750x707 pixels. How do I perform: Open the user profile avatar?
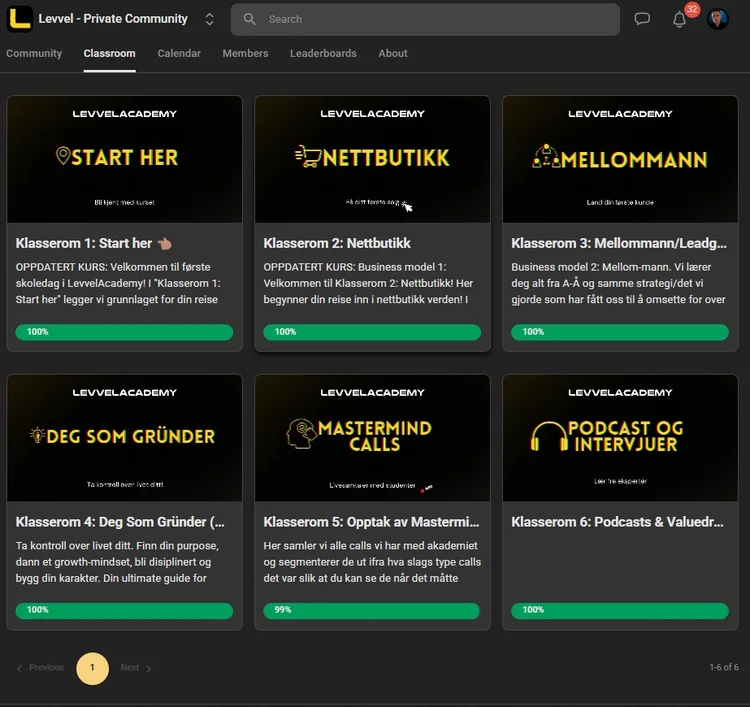coord(717,19)
